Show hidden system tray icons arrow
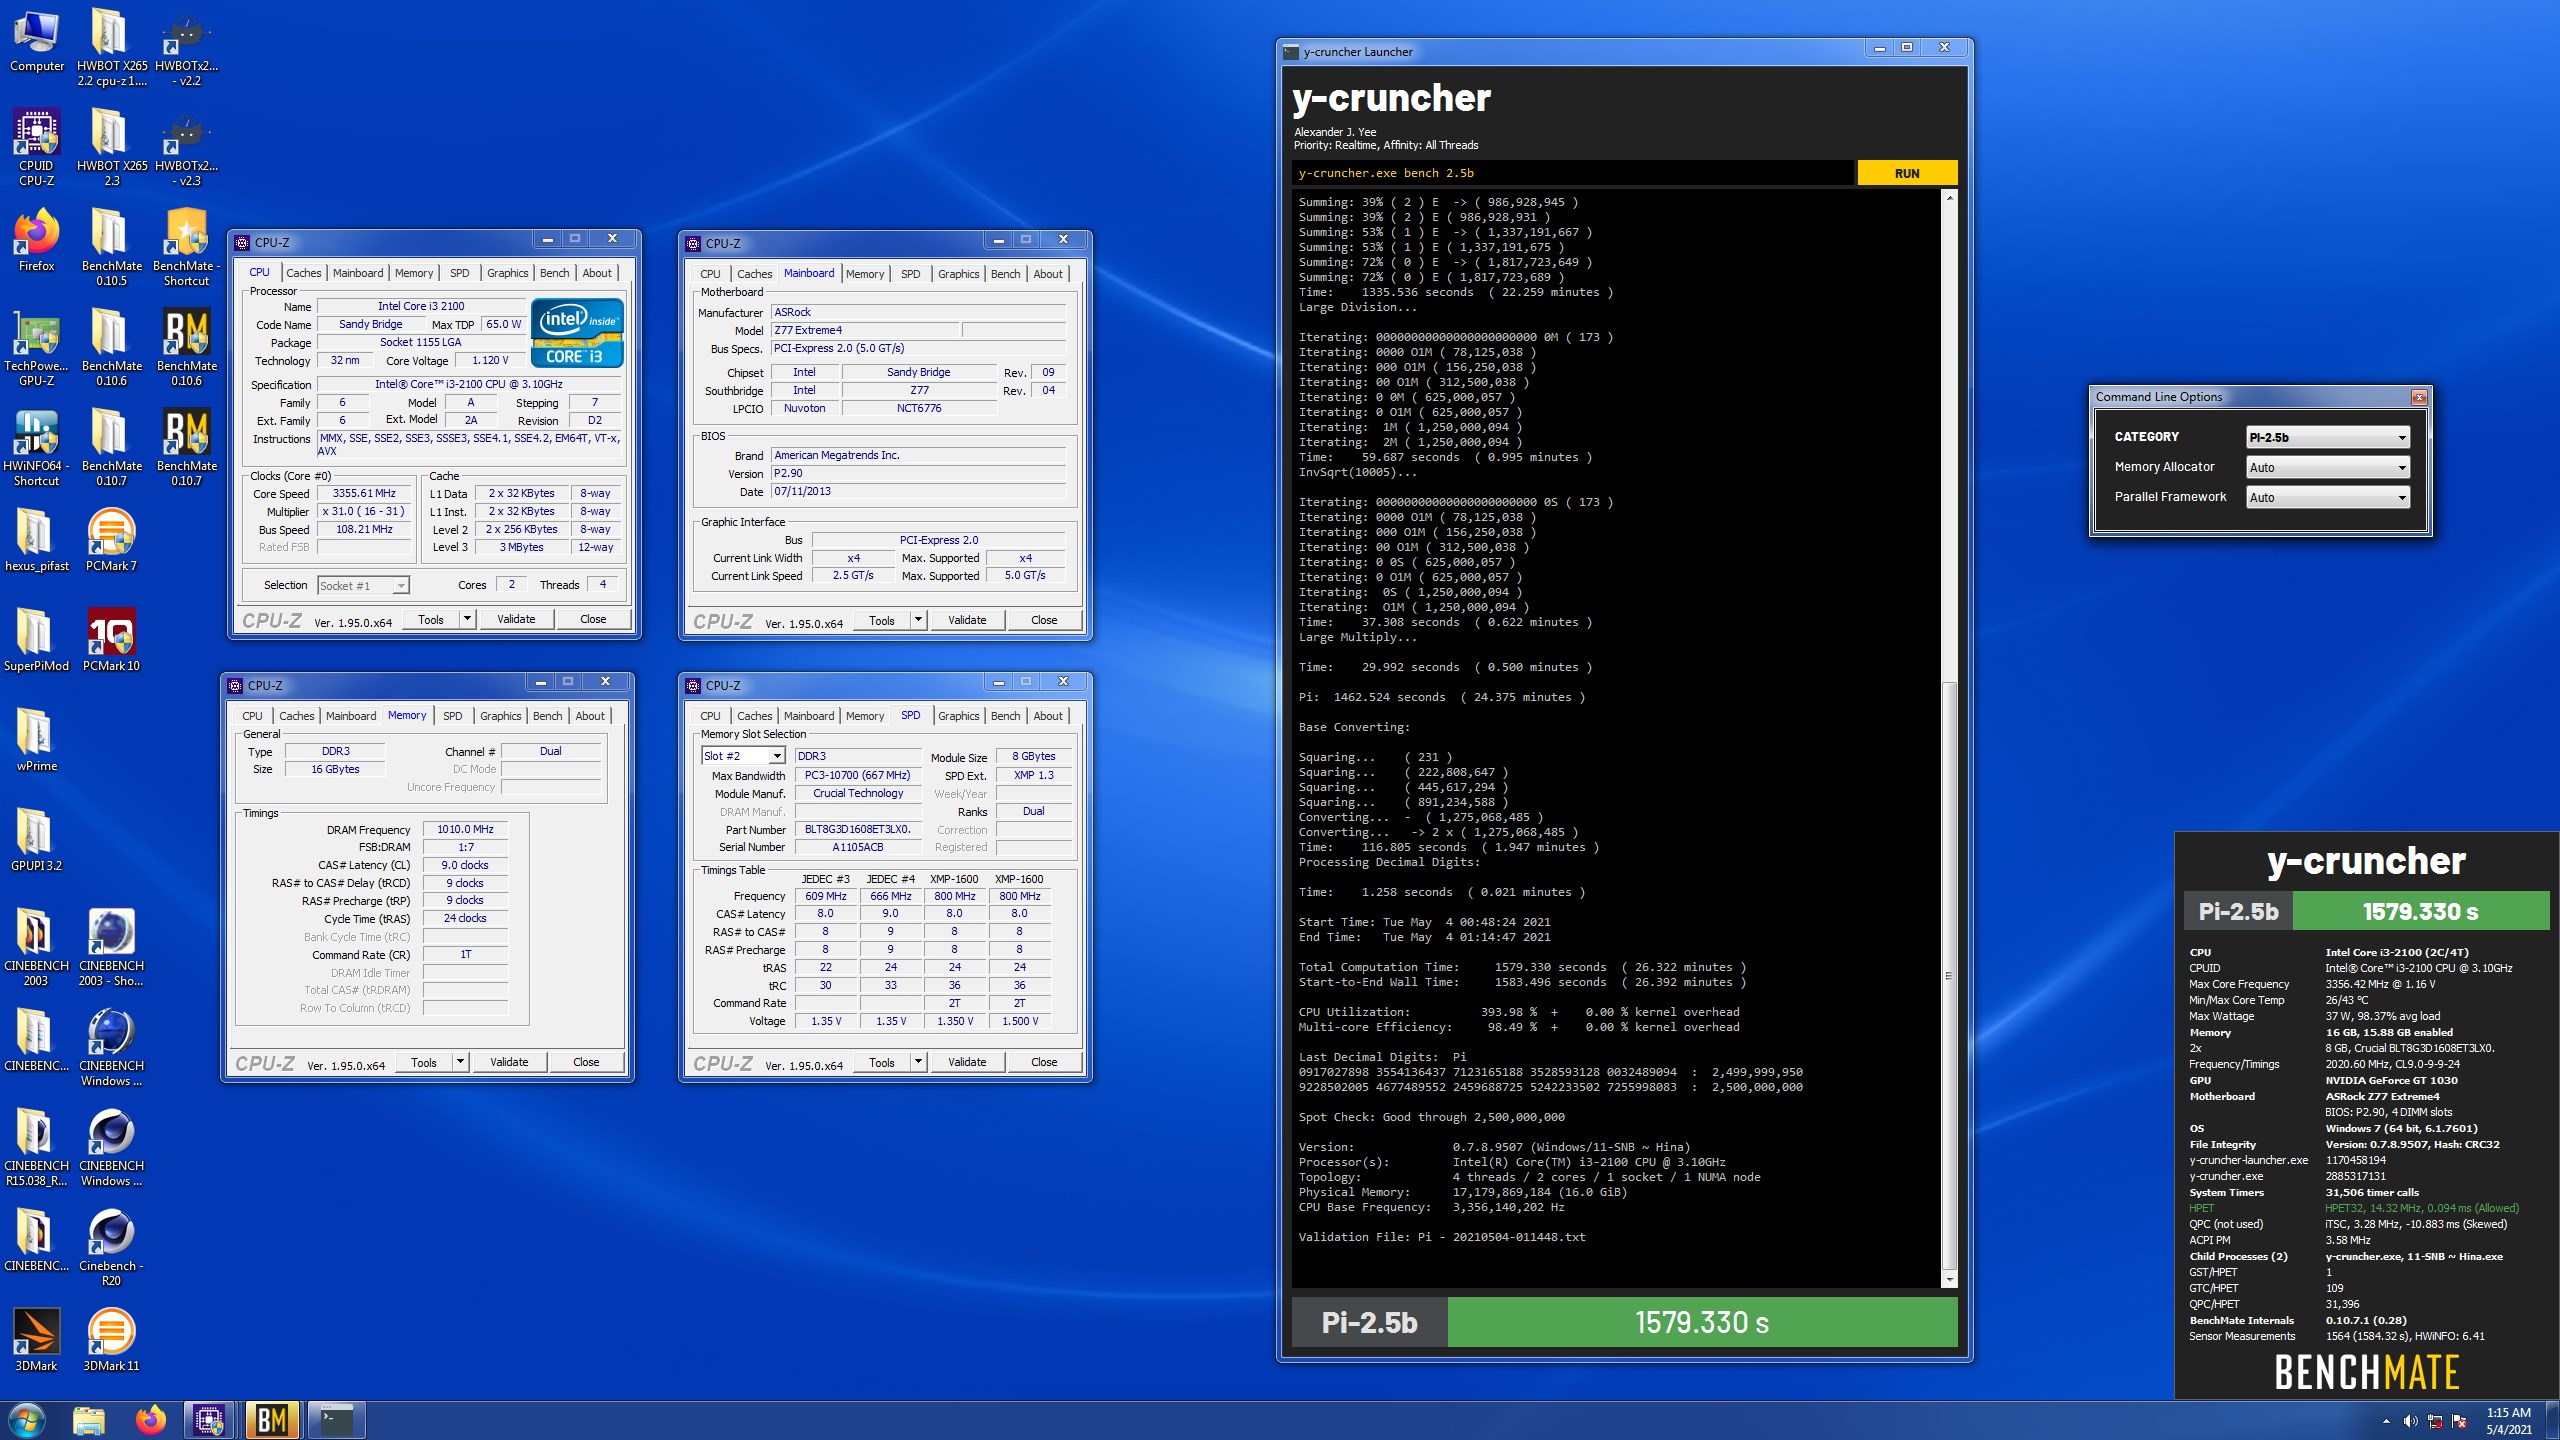This screenshot has width=2560, height=1440. tap(2386, 1421)
